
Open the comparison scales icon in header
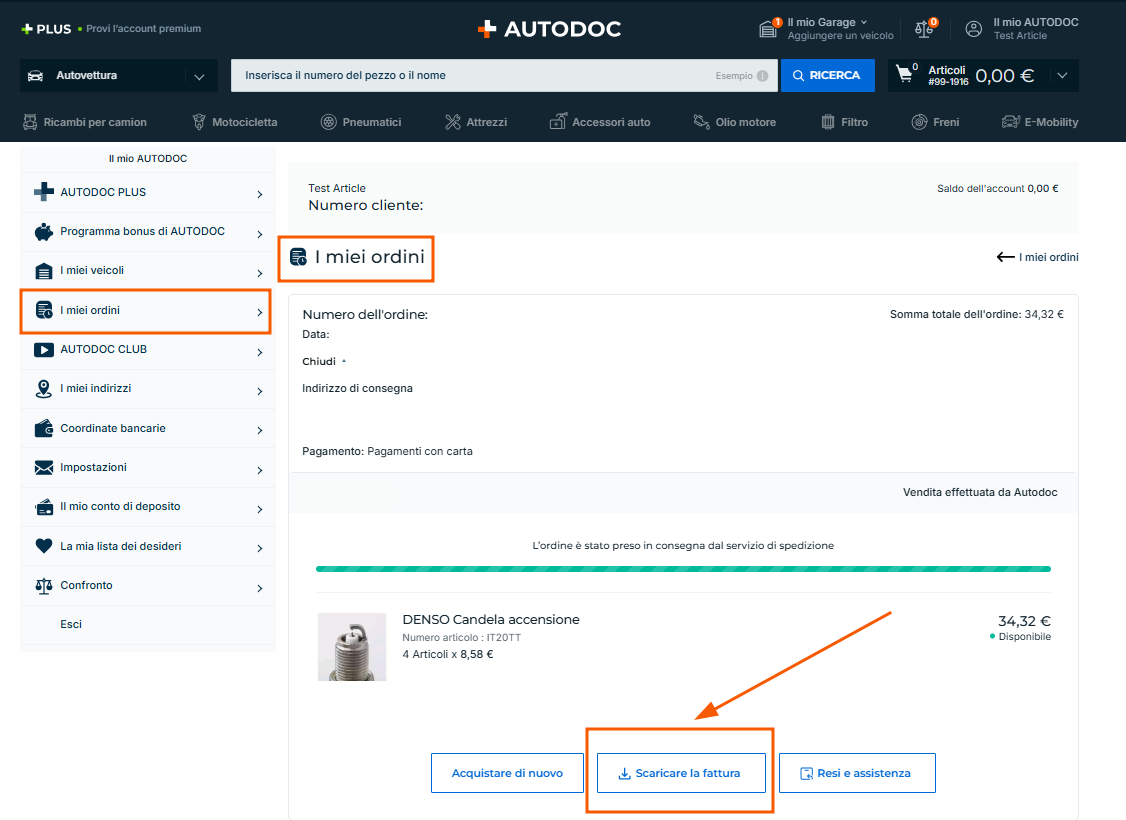click(924, 29)
